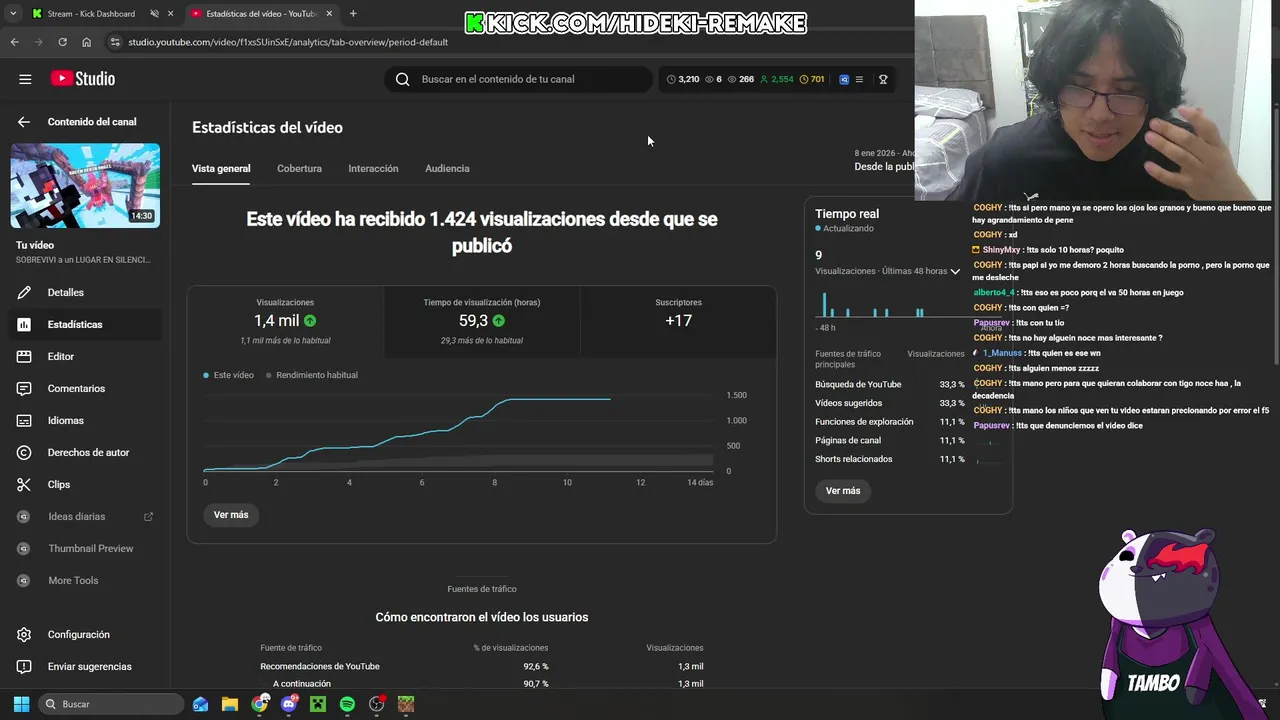Open a new browser tab
The image size is (1280, 720).
coord(353,14)
